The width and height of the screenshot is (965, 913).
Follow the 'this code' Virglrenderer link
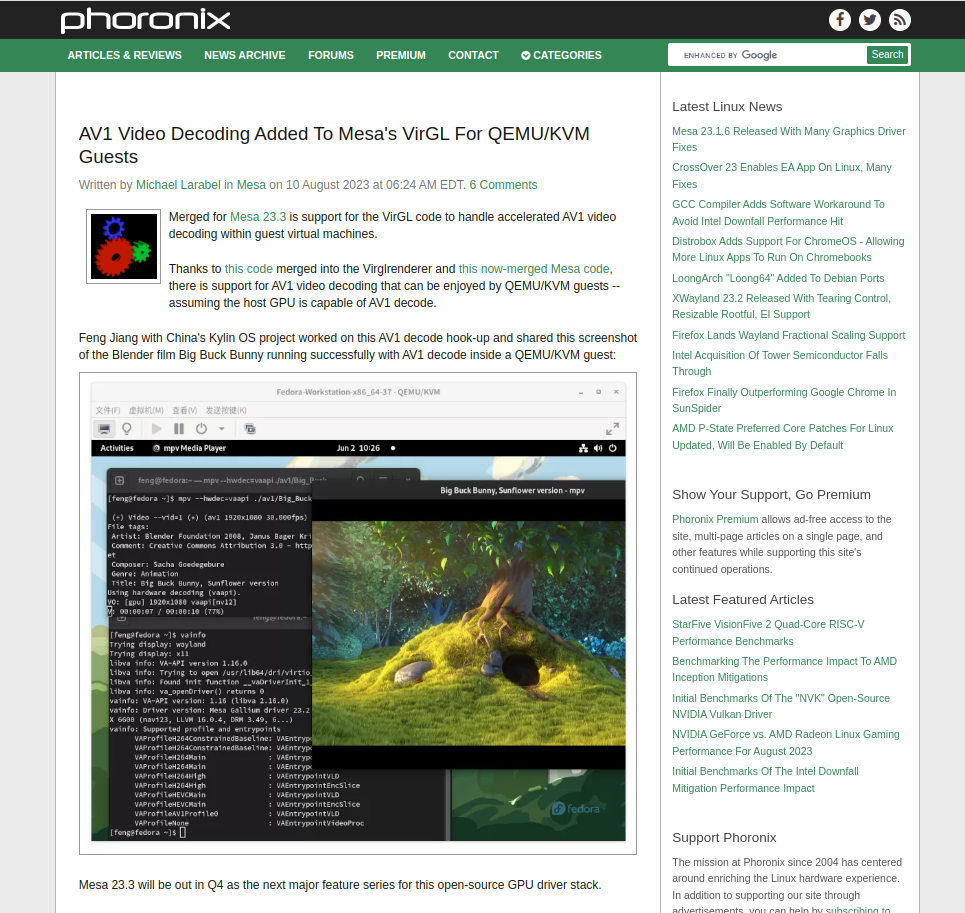(x=249, y=269)
